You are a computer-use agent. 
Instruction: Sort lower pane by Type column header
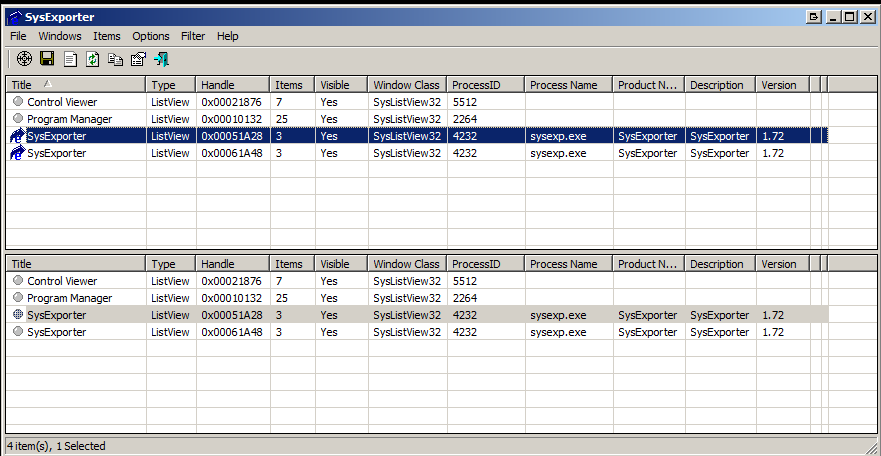[171, 263]
